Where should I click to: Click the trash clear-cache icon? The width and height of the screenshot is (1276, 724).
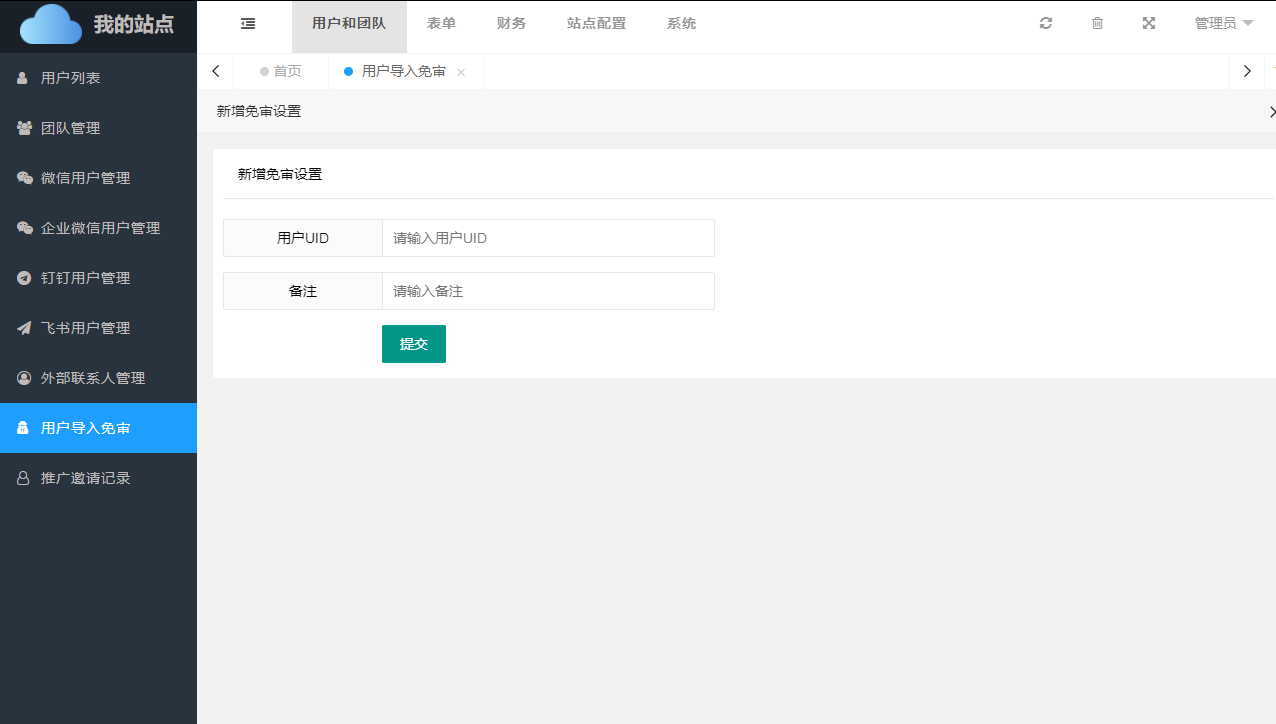click(x=1097, y=24)
